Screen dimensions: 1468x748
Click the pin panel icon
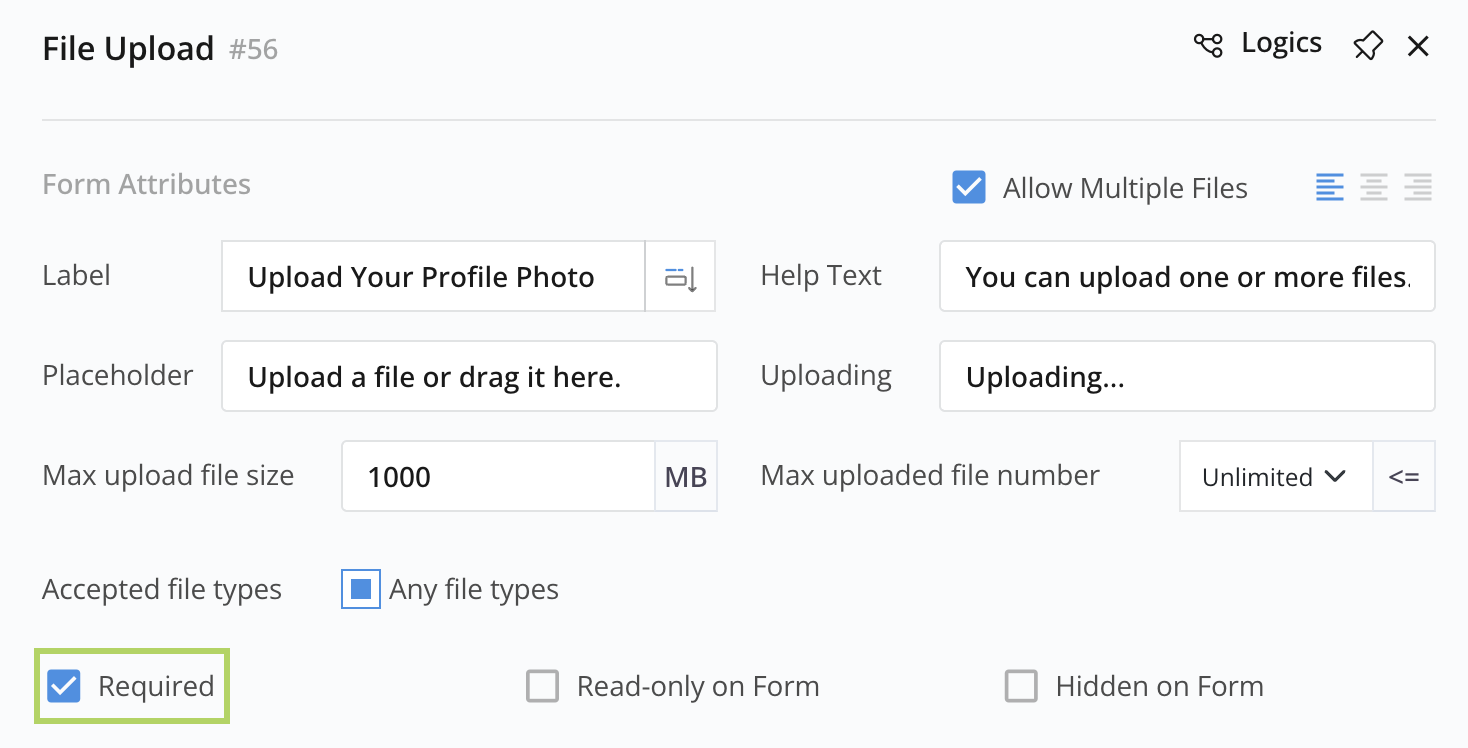coord(1367,46)
